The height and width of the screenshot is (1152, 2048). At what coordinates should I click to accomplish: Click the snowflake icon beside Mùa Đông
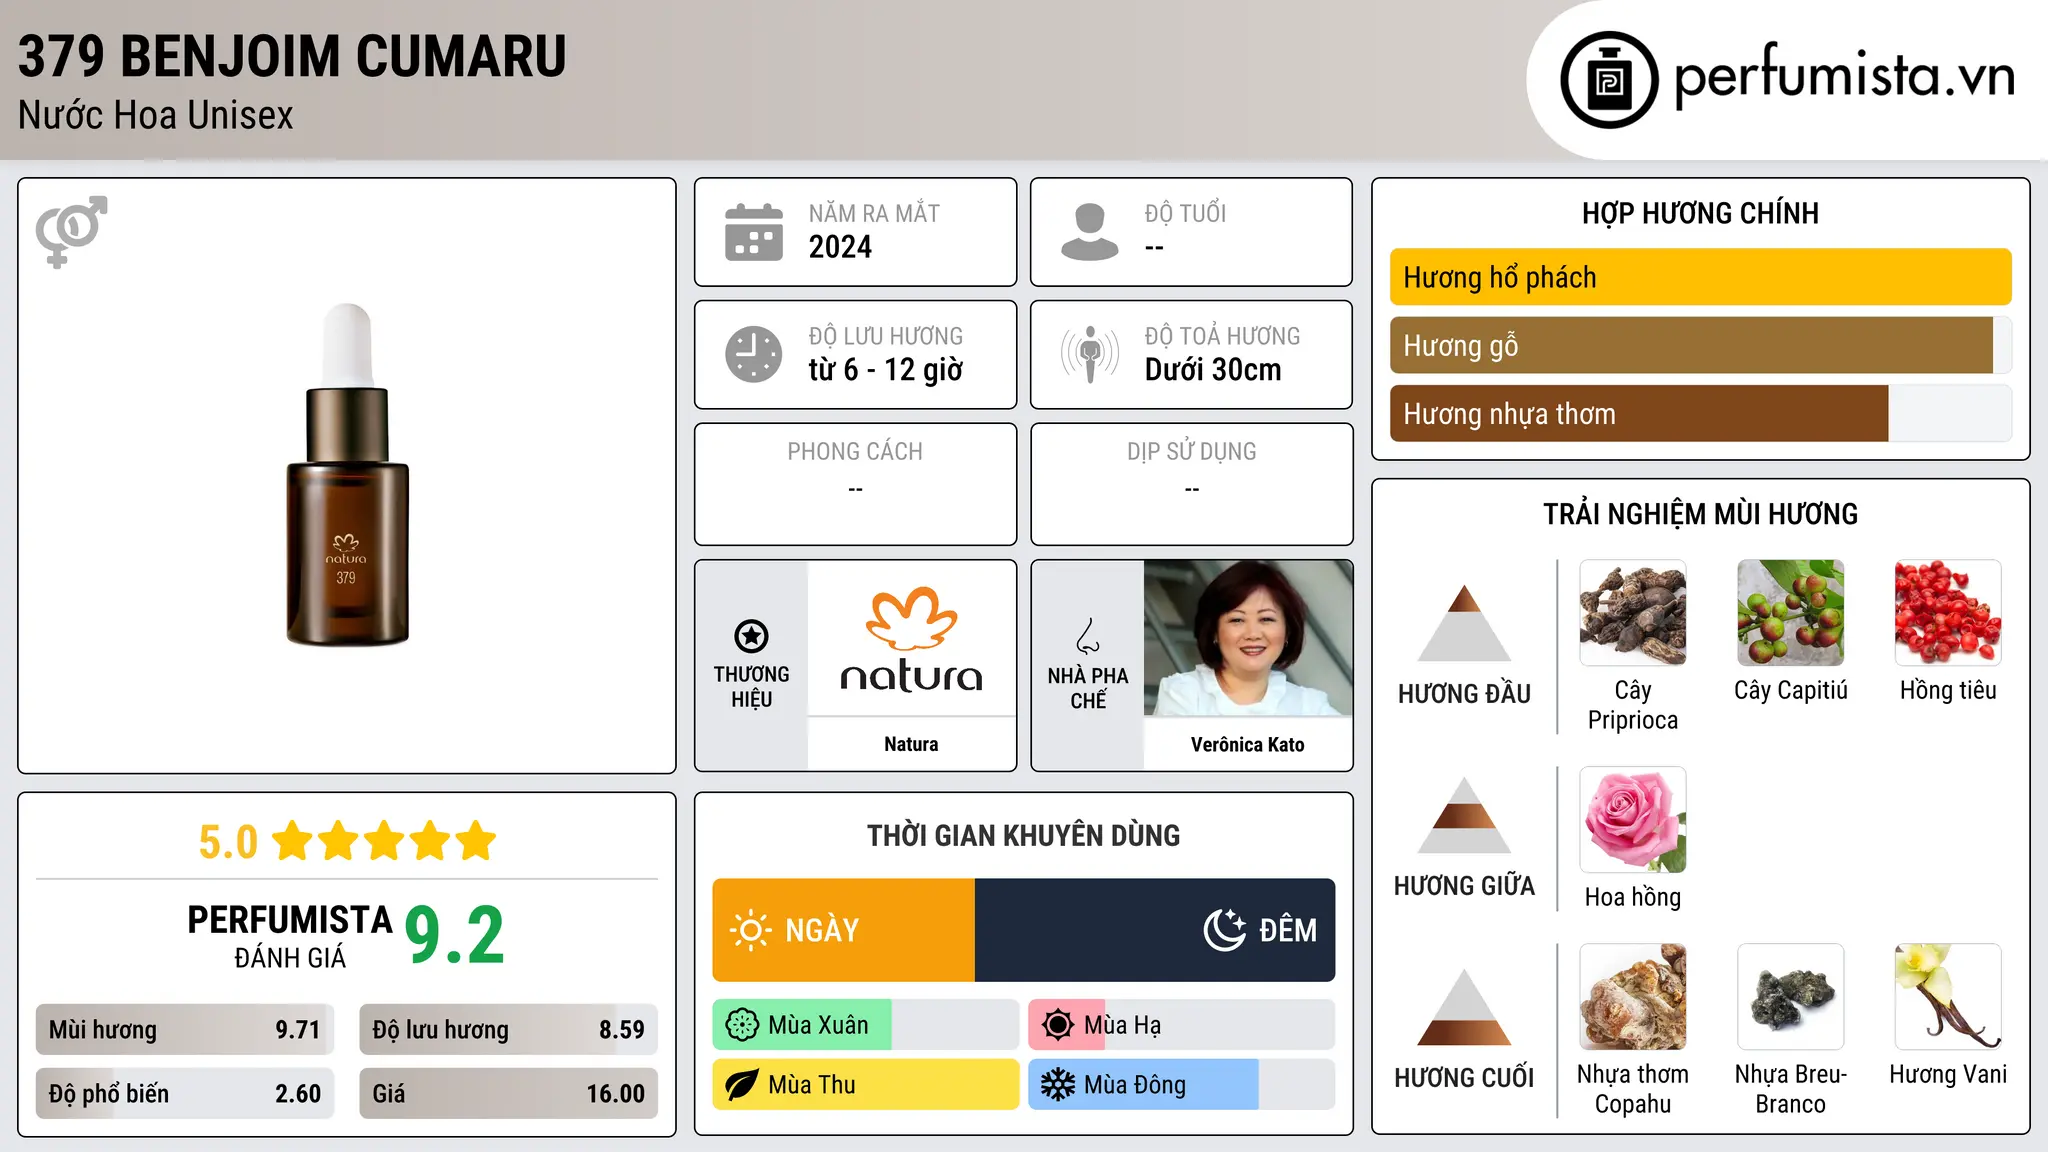click(x=1058, y=1085)
